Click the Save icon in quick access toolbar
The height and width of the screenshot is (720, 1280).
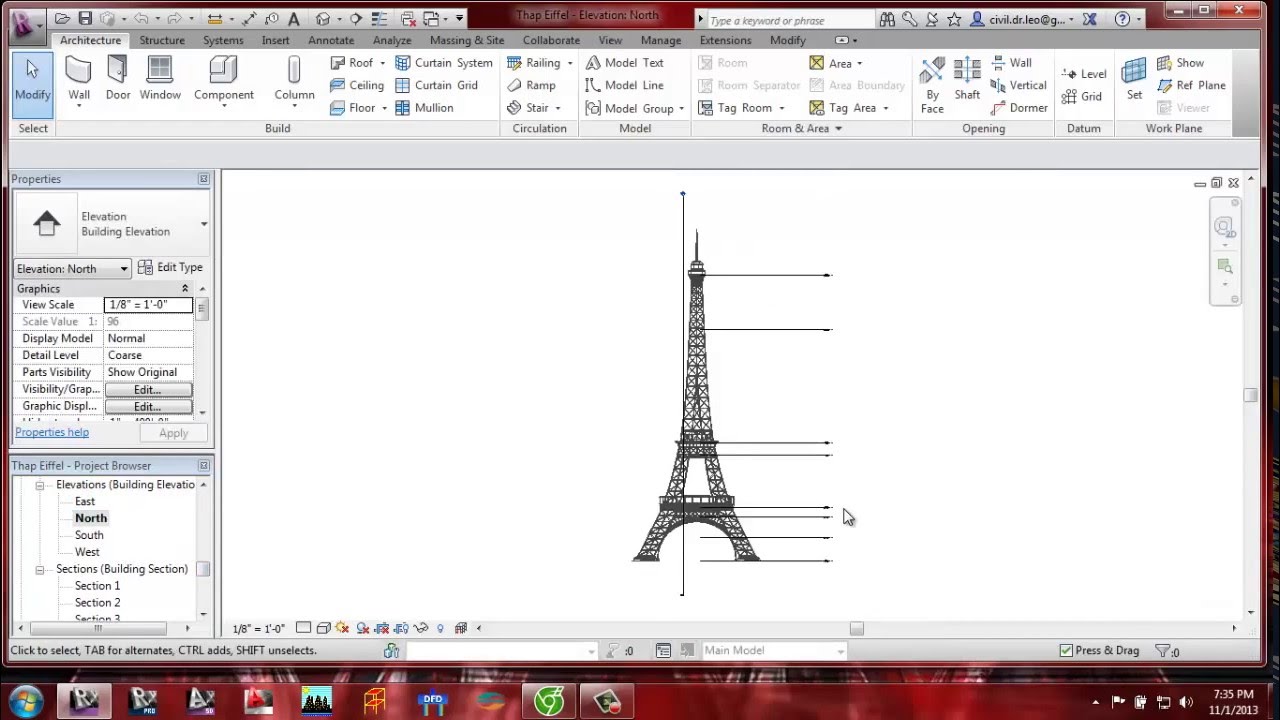85,18
